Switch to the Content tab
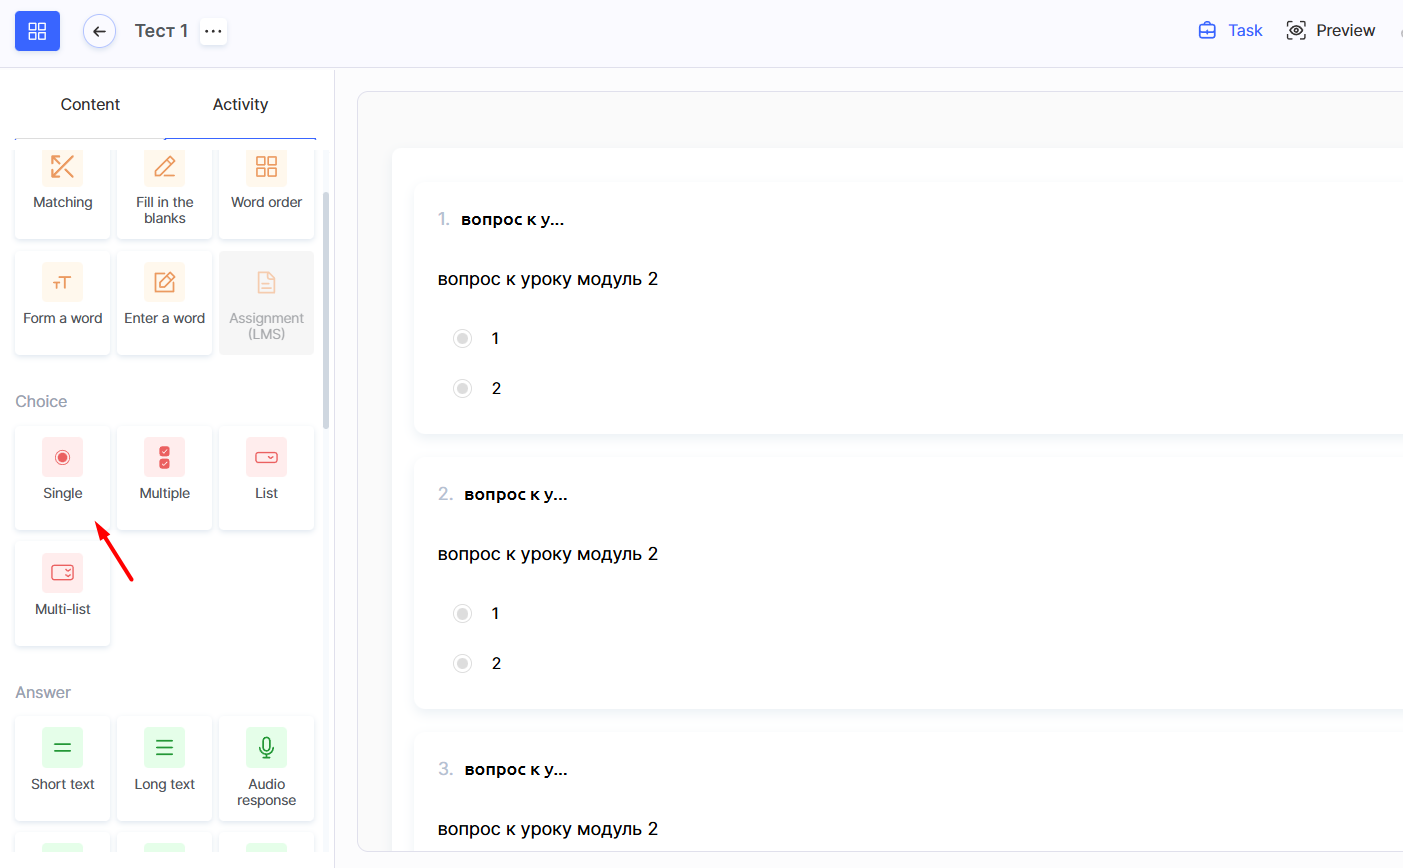 (90, 104)
